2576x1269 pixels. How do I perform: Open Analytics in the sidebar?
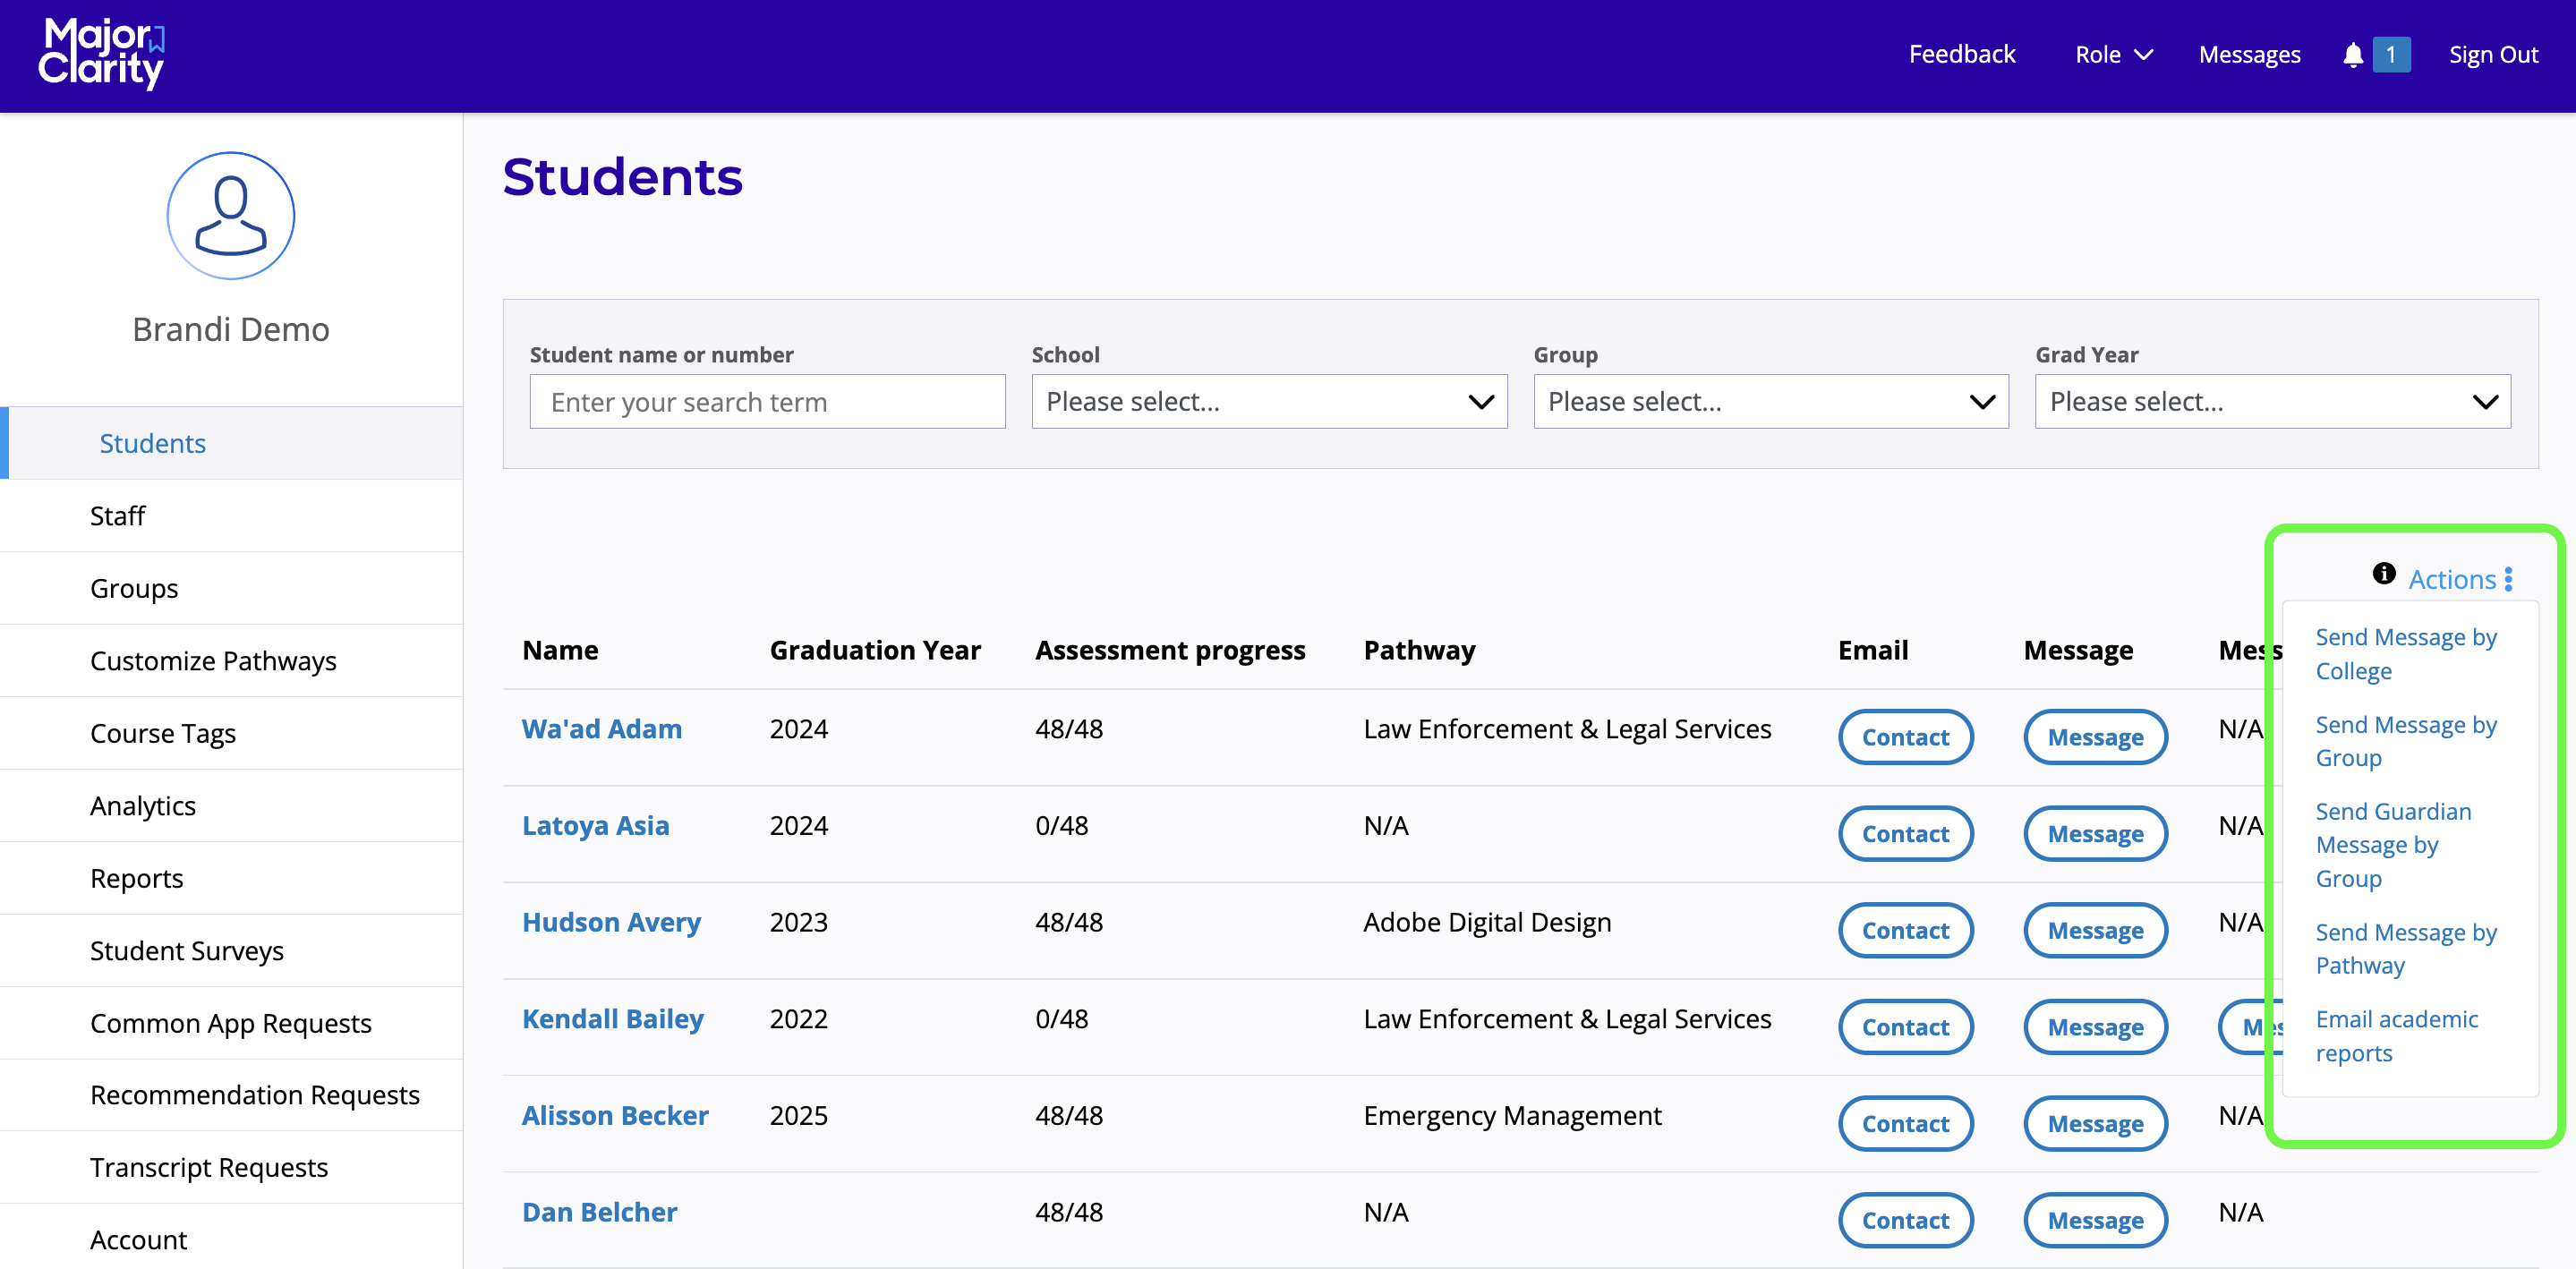(143, 805)
